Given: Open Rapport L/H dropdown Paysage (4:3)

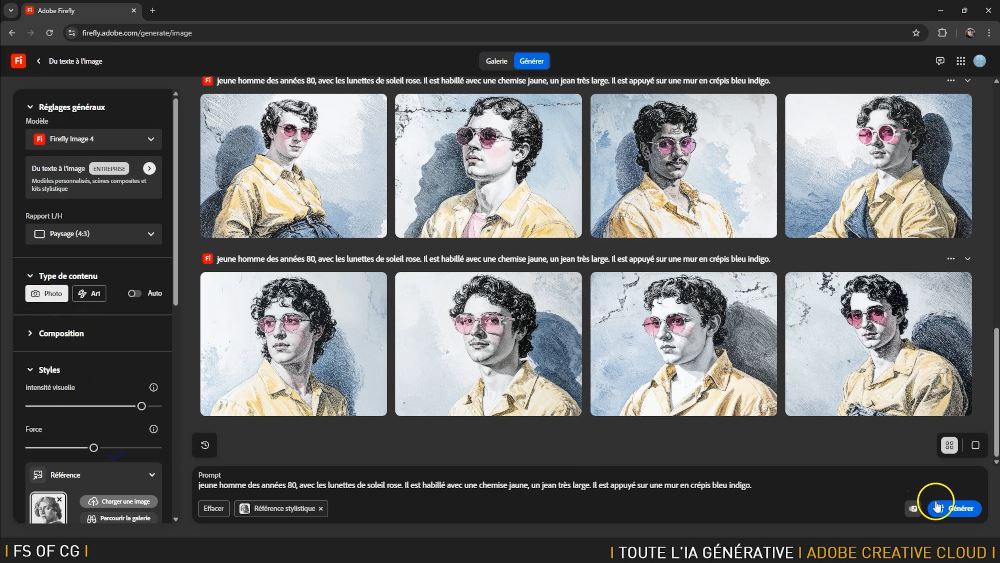Looking at the screenshot, I should coord(94,234).
